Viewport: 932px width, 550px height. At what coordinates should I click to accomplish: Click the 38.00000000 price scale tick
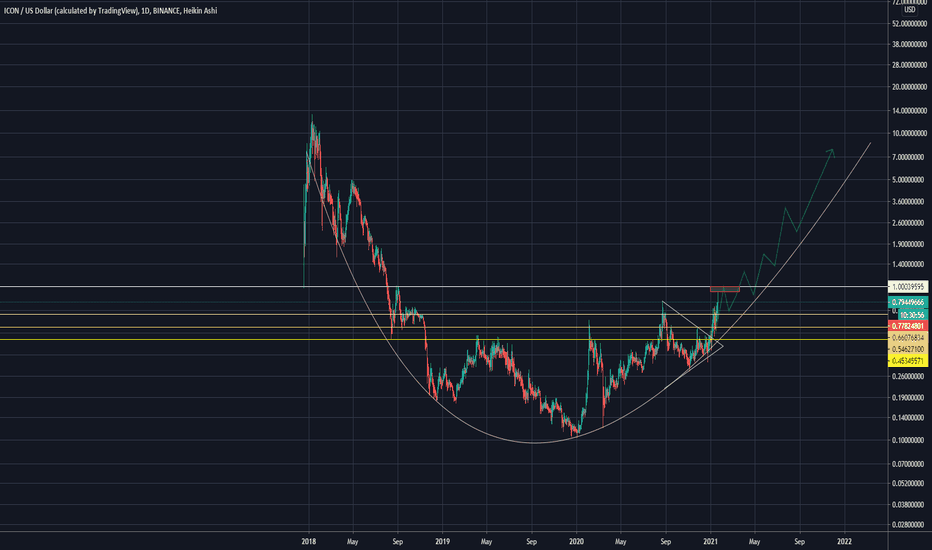click(x=909, y=44)
